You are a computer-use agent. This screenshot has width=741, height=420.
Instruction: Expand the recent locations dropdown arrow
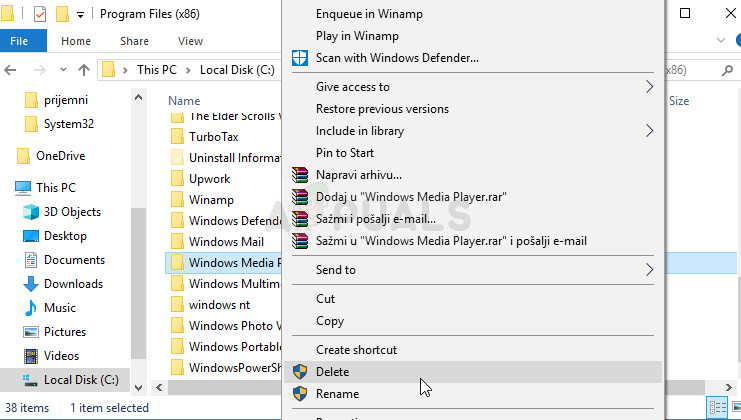[x=63, y=71]
